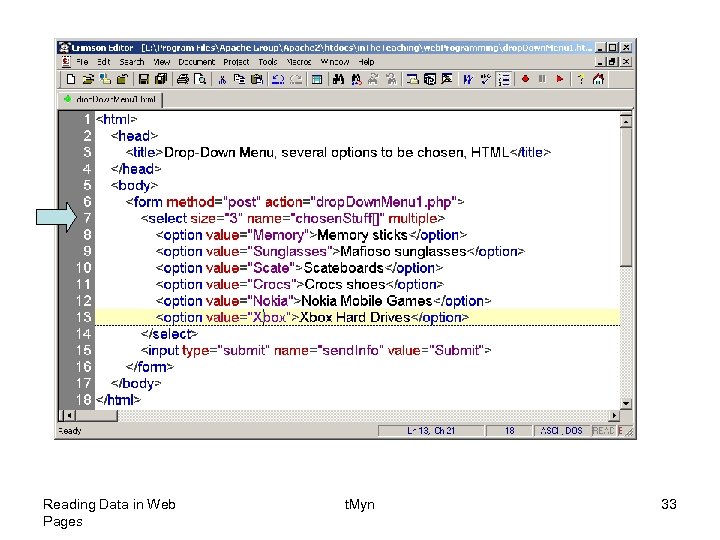Click the red Record Macro icon
Image resolution: width=720 pixels, height=540 pixels.
click(x=525, y=79)
